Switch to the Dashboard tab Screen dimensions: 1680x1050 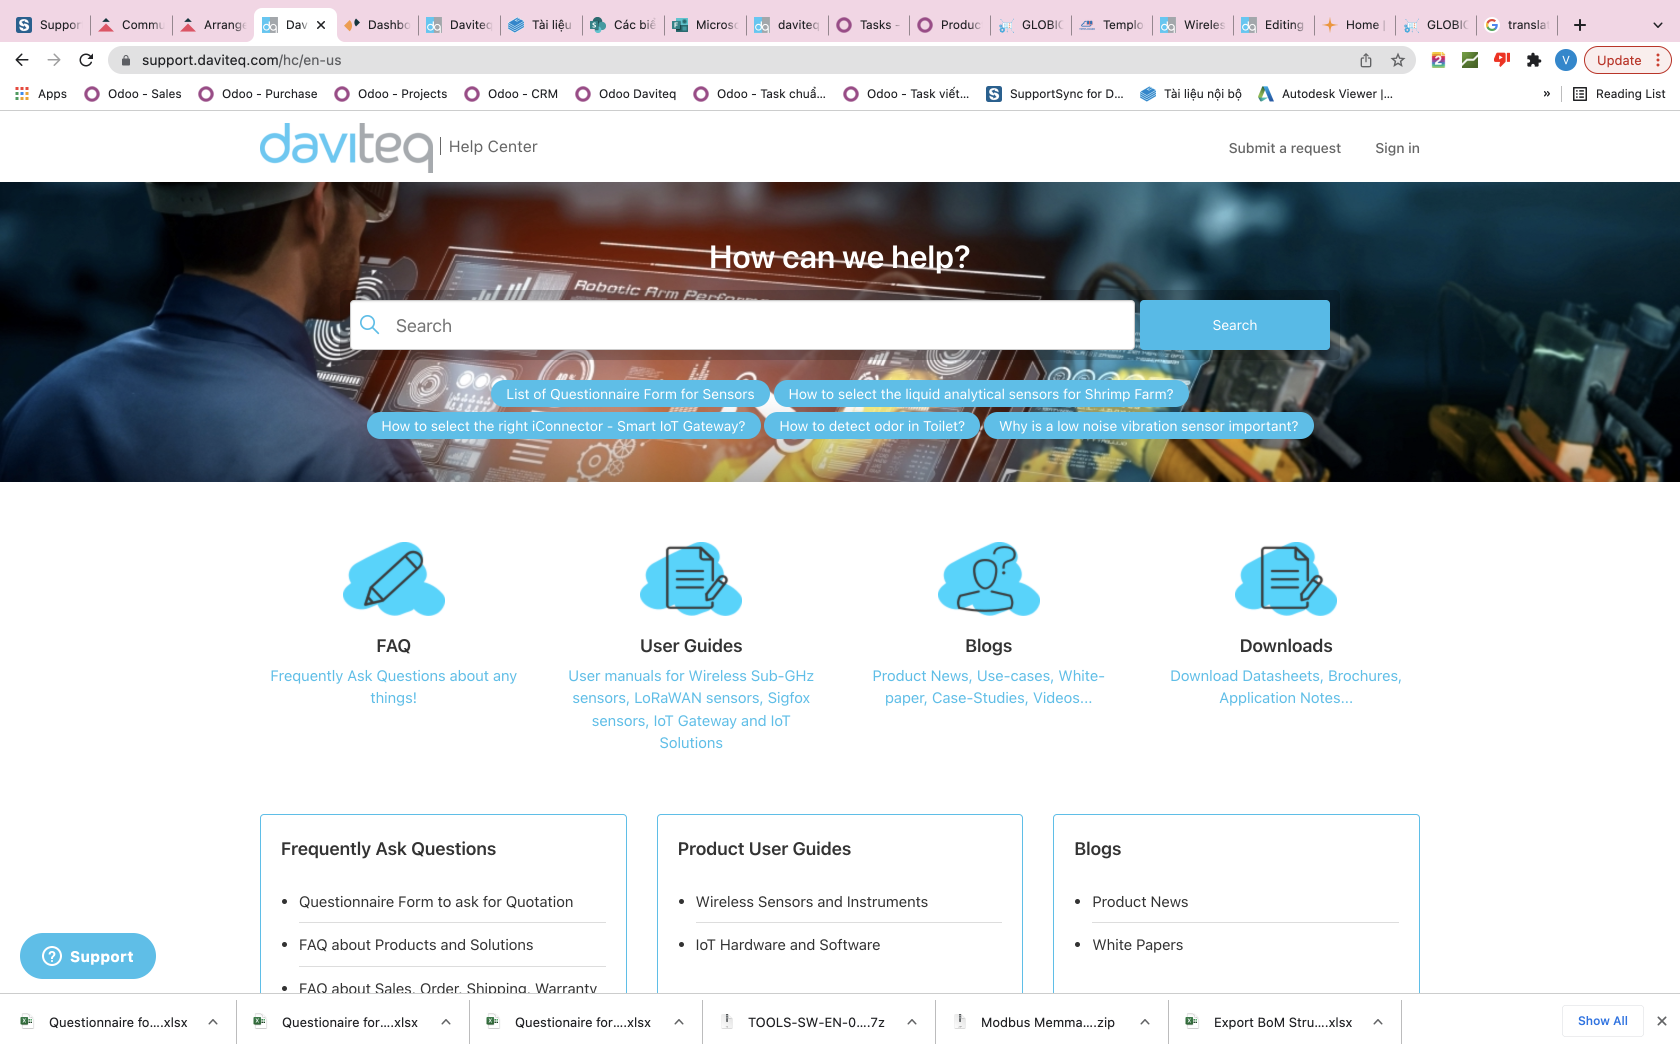[x=377, y=25]
